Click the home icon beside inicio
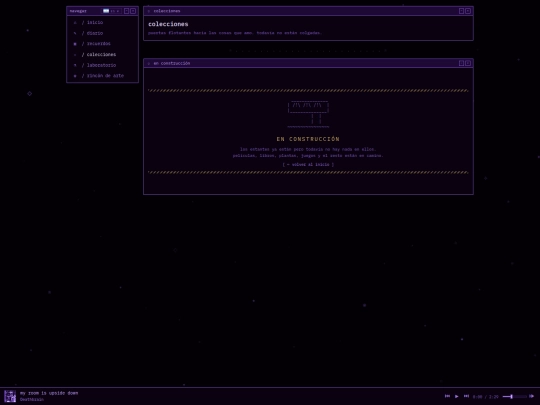 (75, 23)
